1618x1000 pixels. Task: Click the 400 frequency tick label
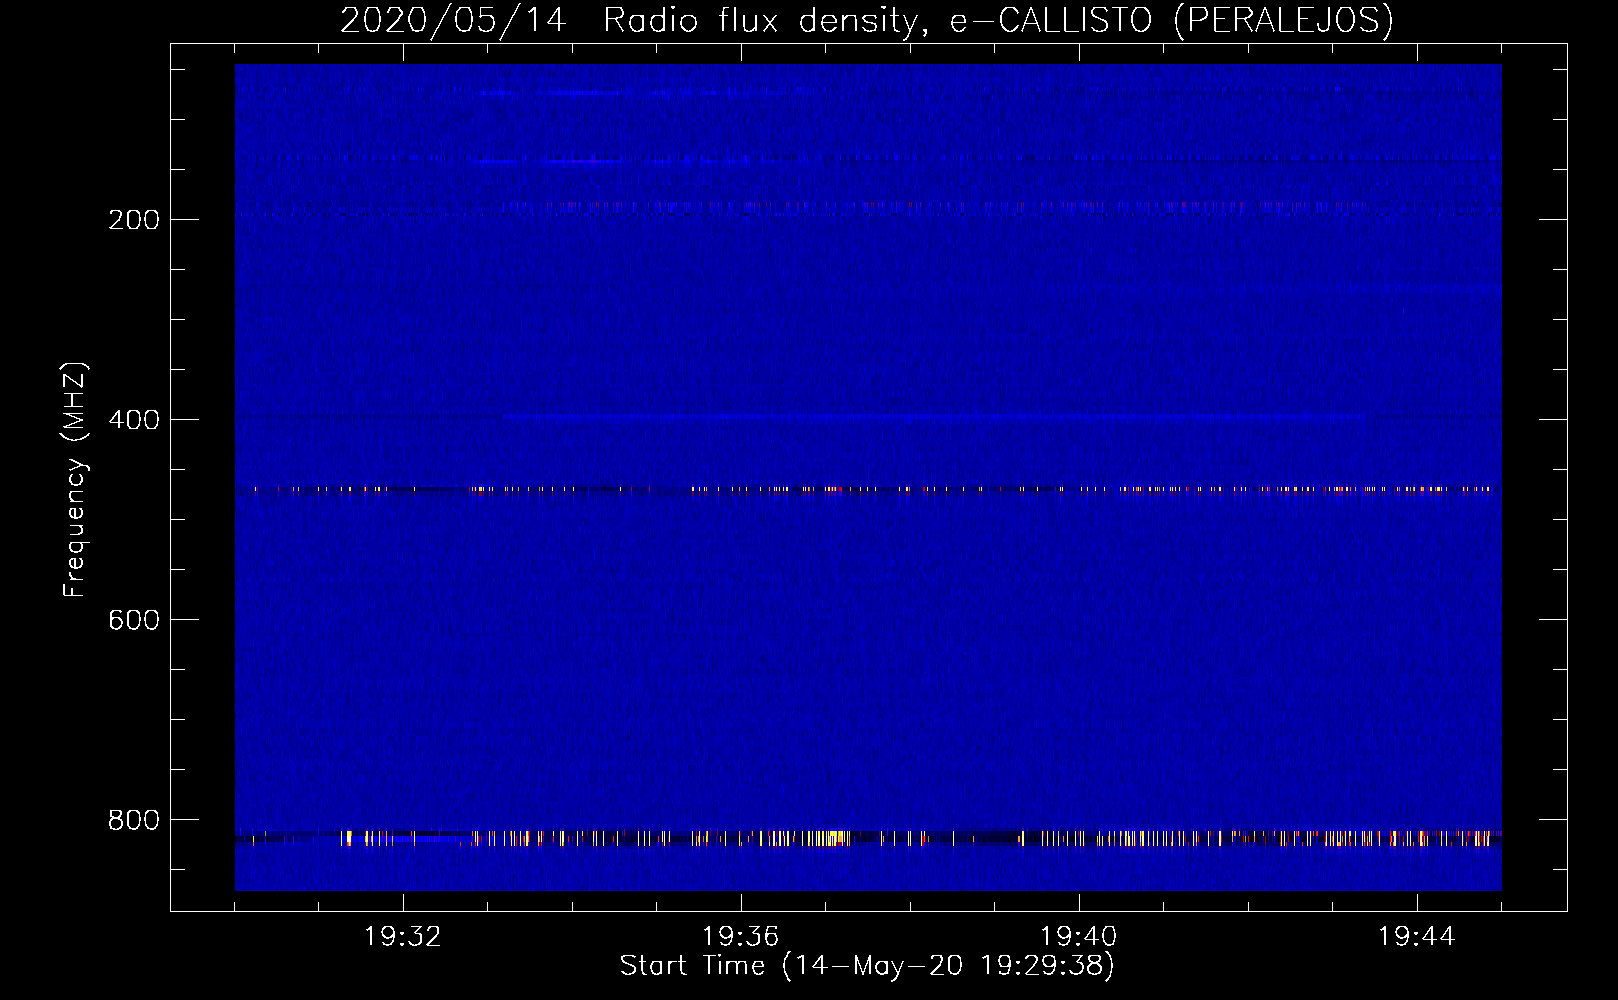pos(134,420)
